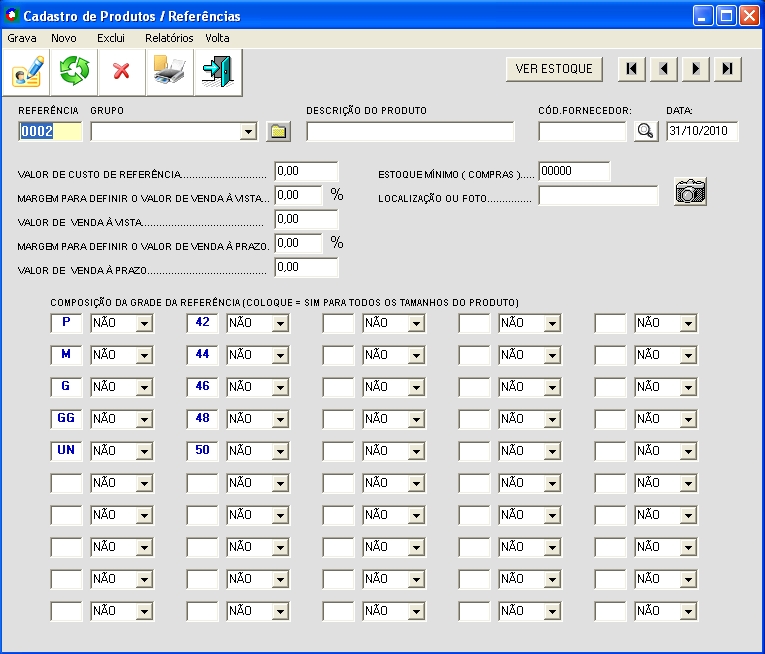
Task: Go to the first record
Action: [632, 69]
